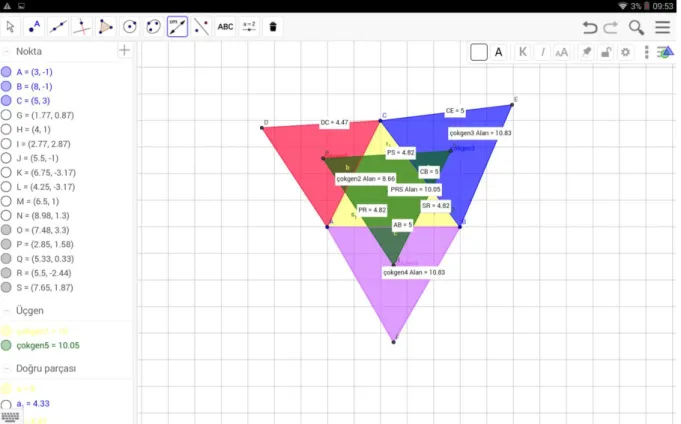Viewport: 681px width, 424px height.
Task: Undo the last action
Action: coord(589,27)
